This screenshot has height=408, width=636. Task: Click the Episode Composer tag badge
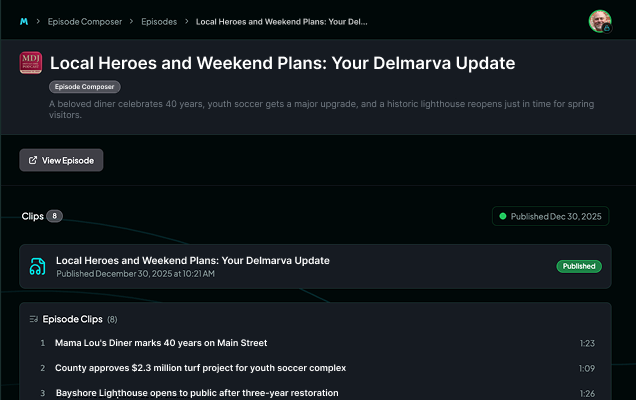(85, 87)
